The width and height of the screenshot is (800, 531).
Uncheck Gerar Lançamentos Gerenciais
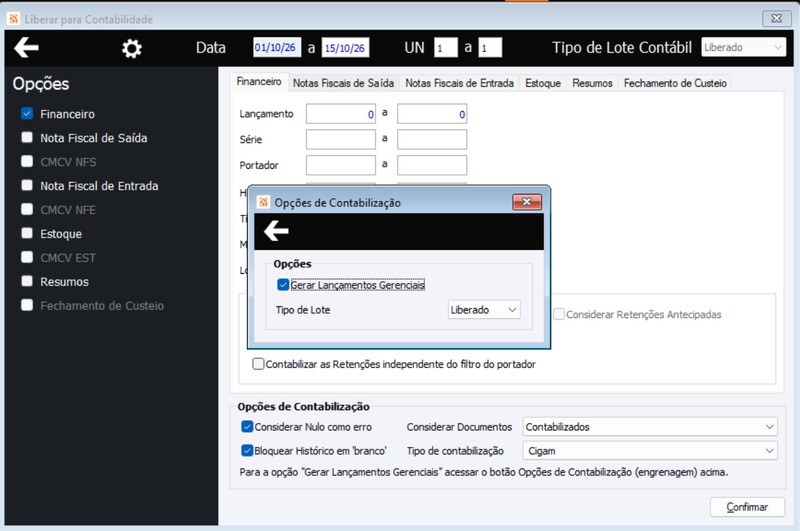point(283,285)
